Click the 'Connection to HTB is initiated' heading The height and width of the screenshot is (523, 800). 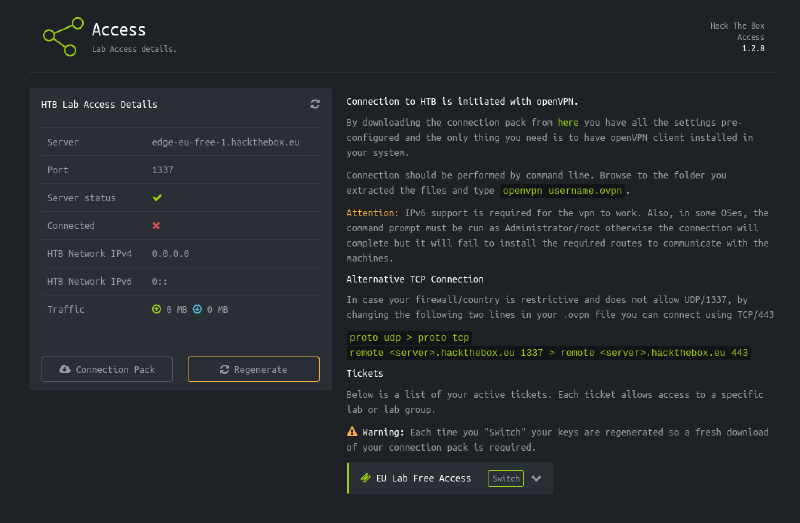[462, 102]
